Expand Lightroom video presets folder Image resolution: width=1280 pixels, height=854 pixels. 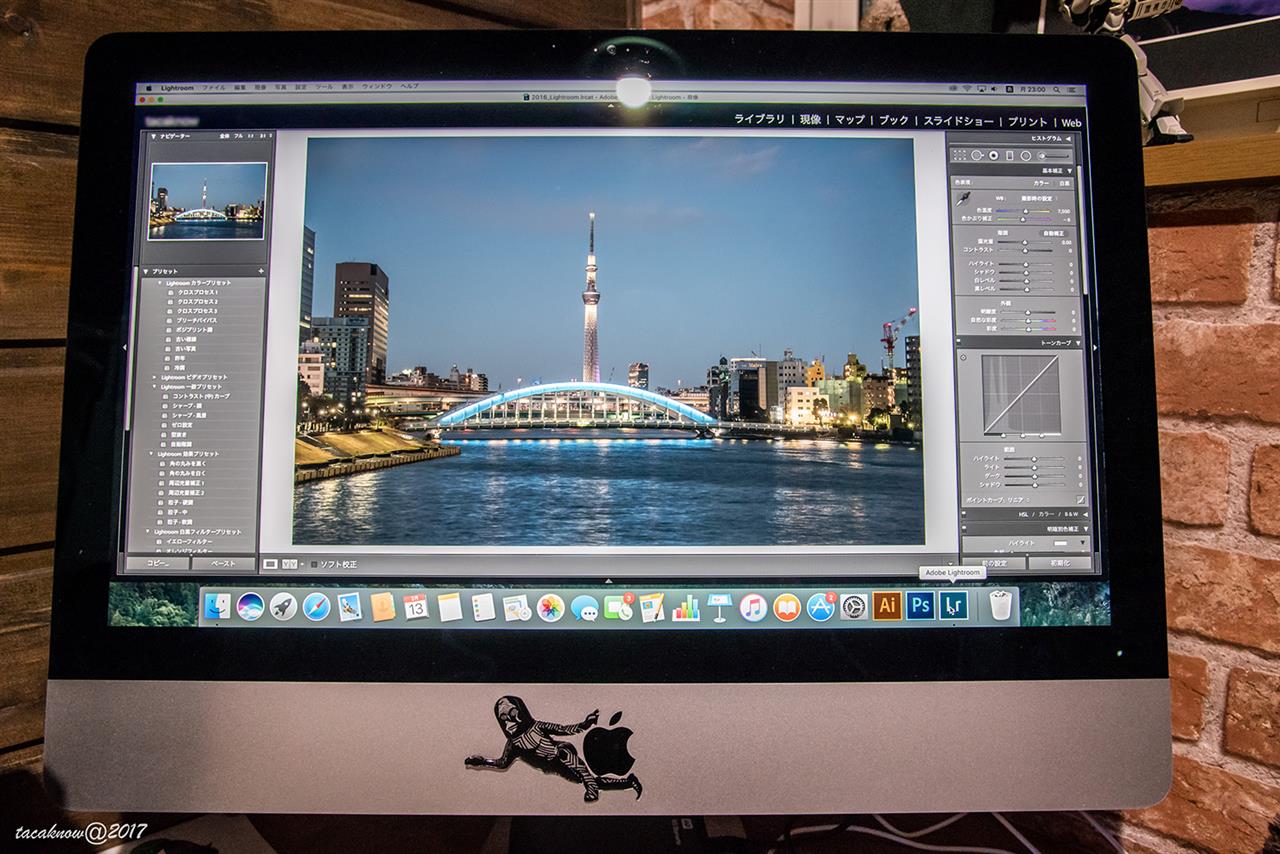coord(154,377)
